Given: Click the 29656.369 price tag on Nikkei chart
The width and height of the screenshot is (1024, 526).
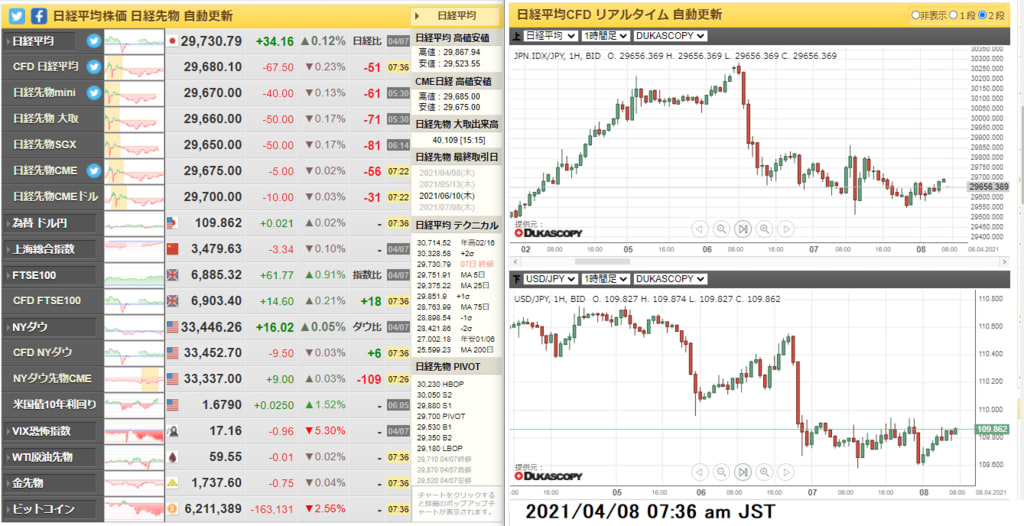Looking at the screenshot, I should click(989, 187).
